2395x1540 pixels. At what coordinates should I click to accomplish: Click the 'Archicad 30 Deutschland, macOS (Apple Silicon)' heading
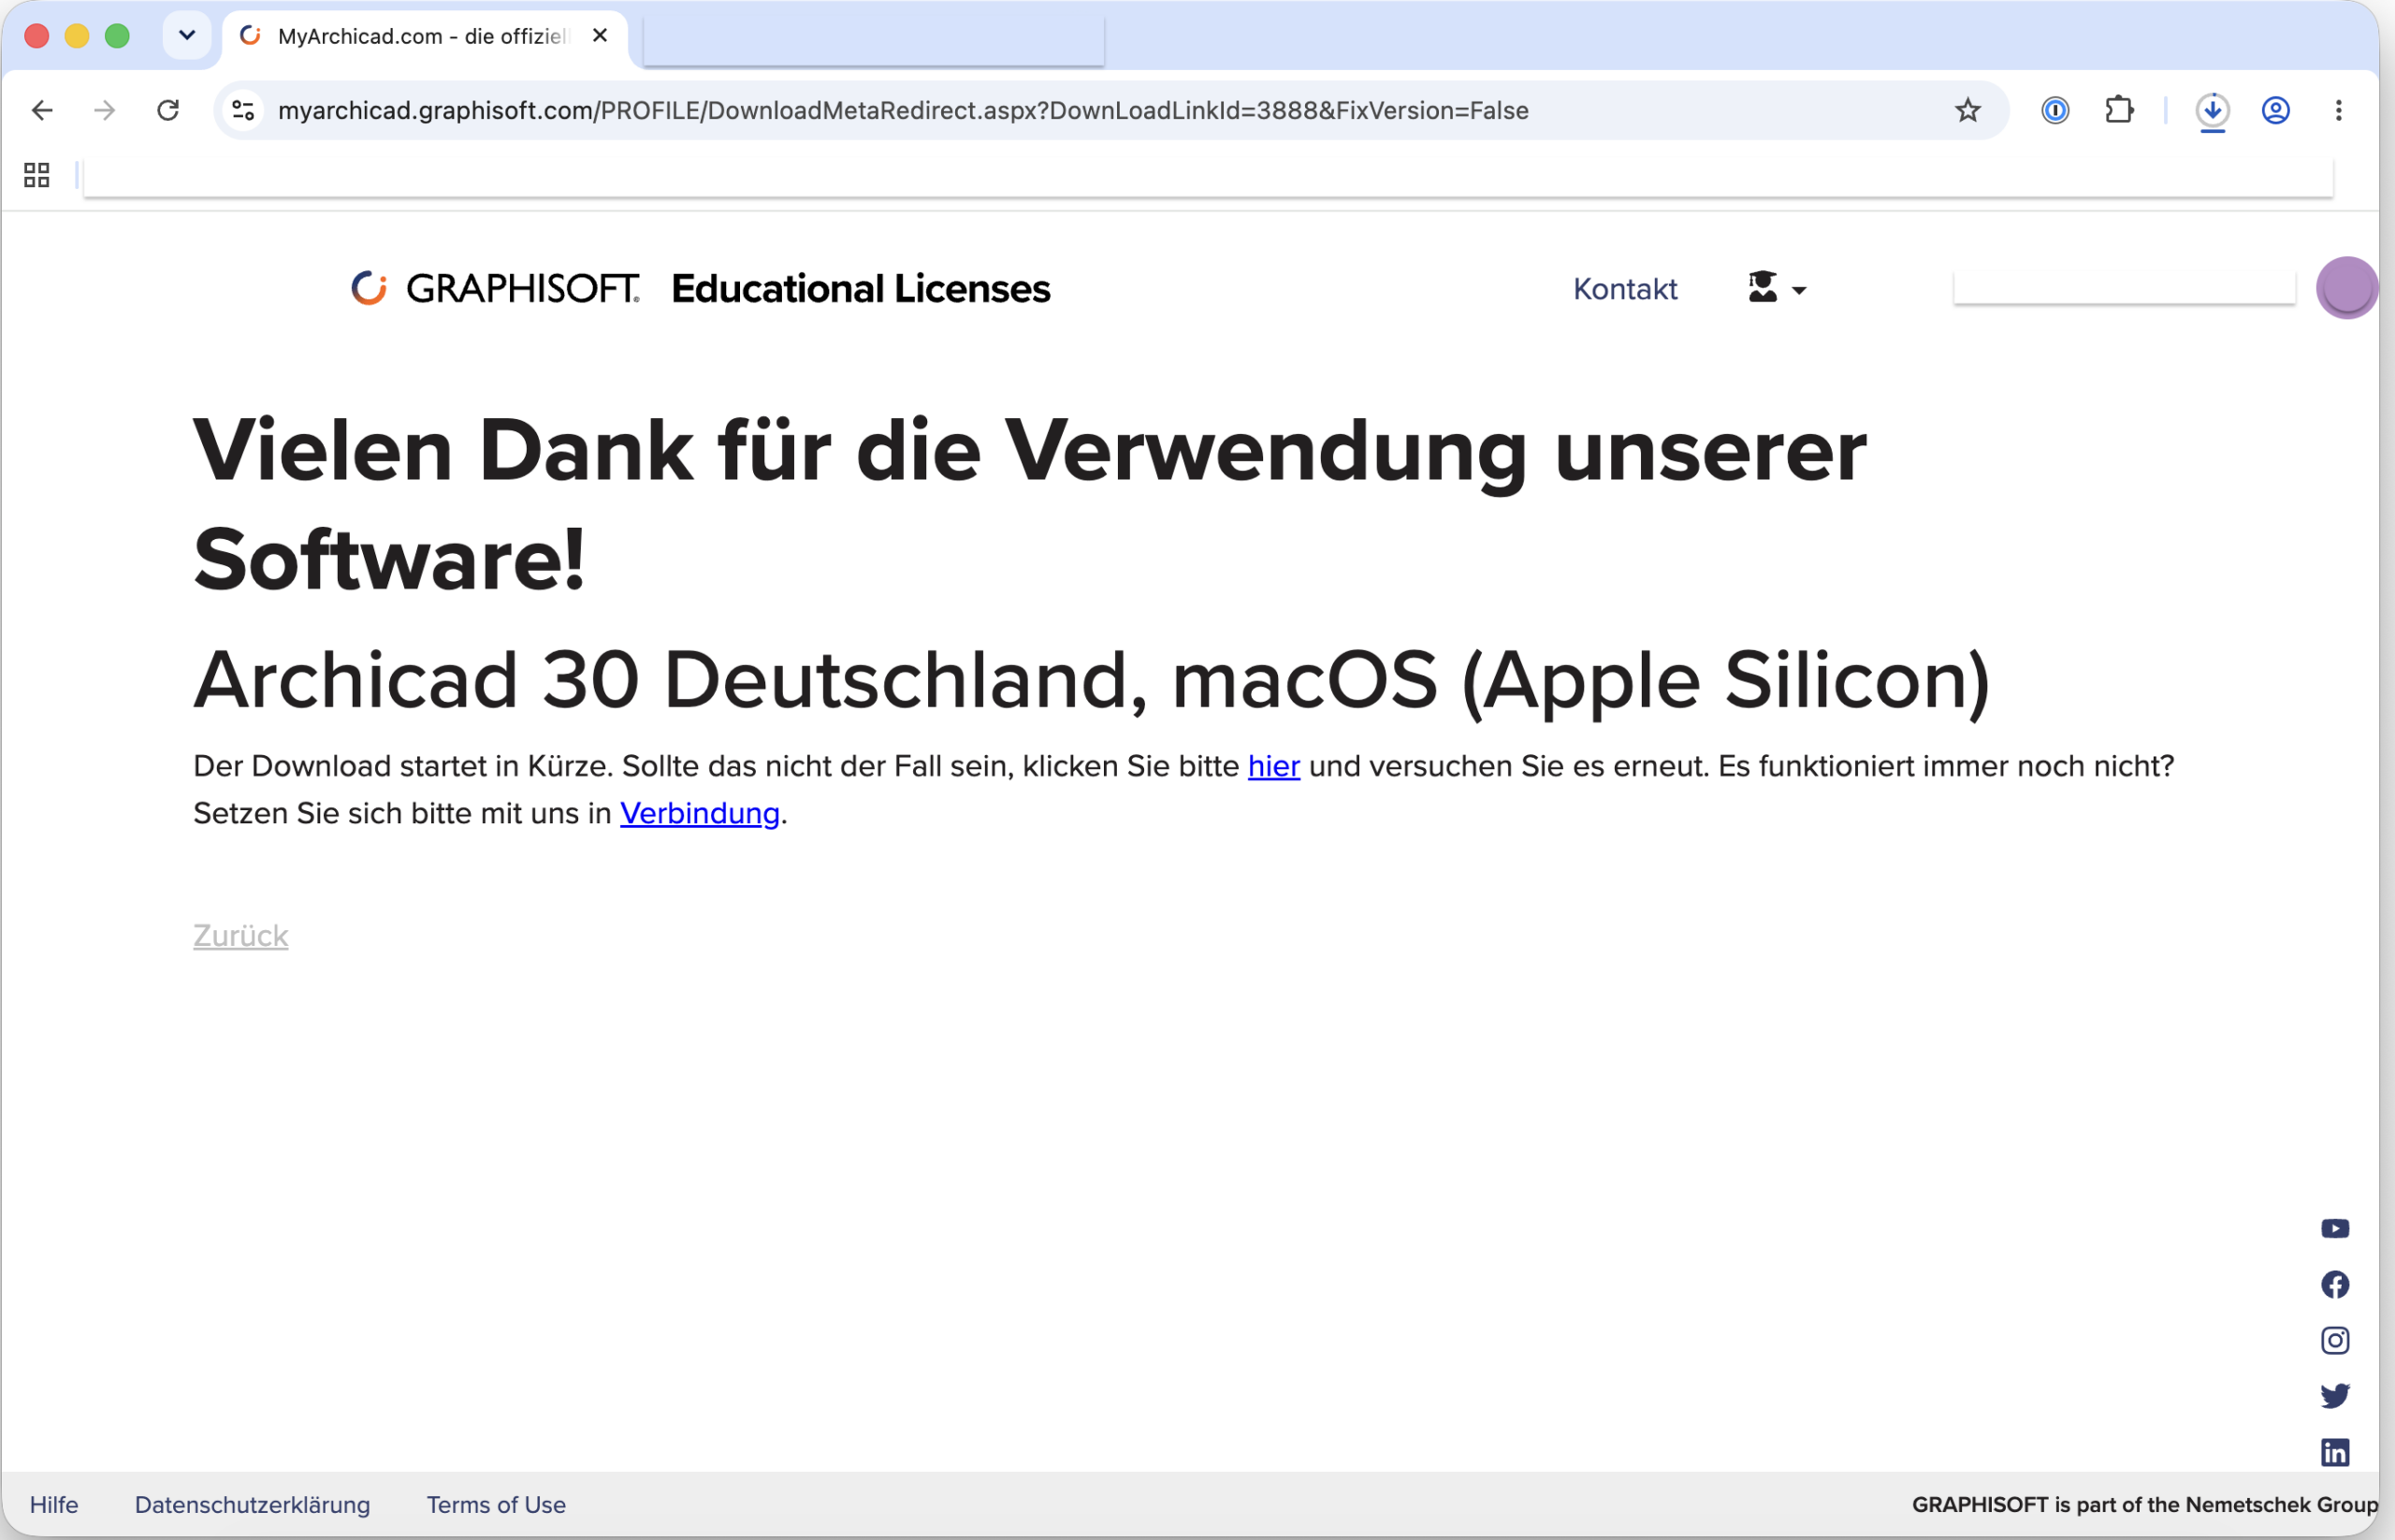tap(1091, 681)
